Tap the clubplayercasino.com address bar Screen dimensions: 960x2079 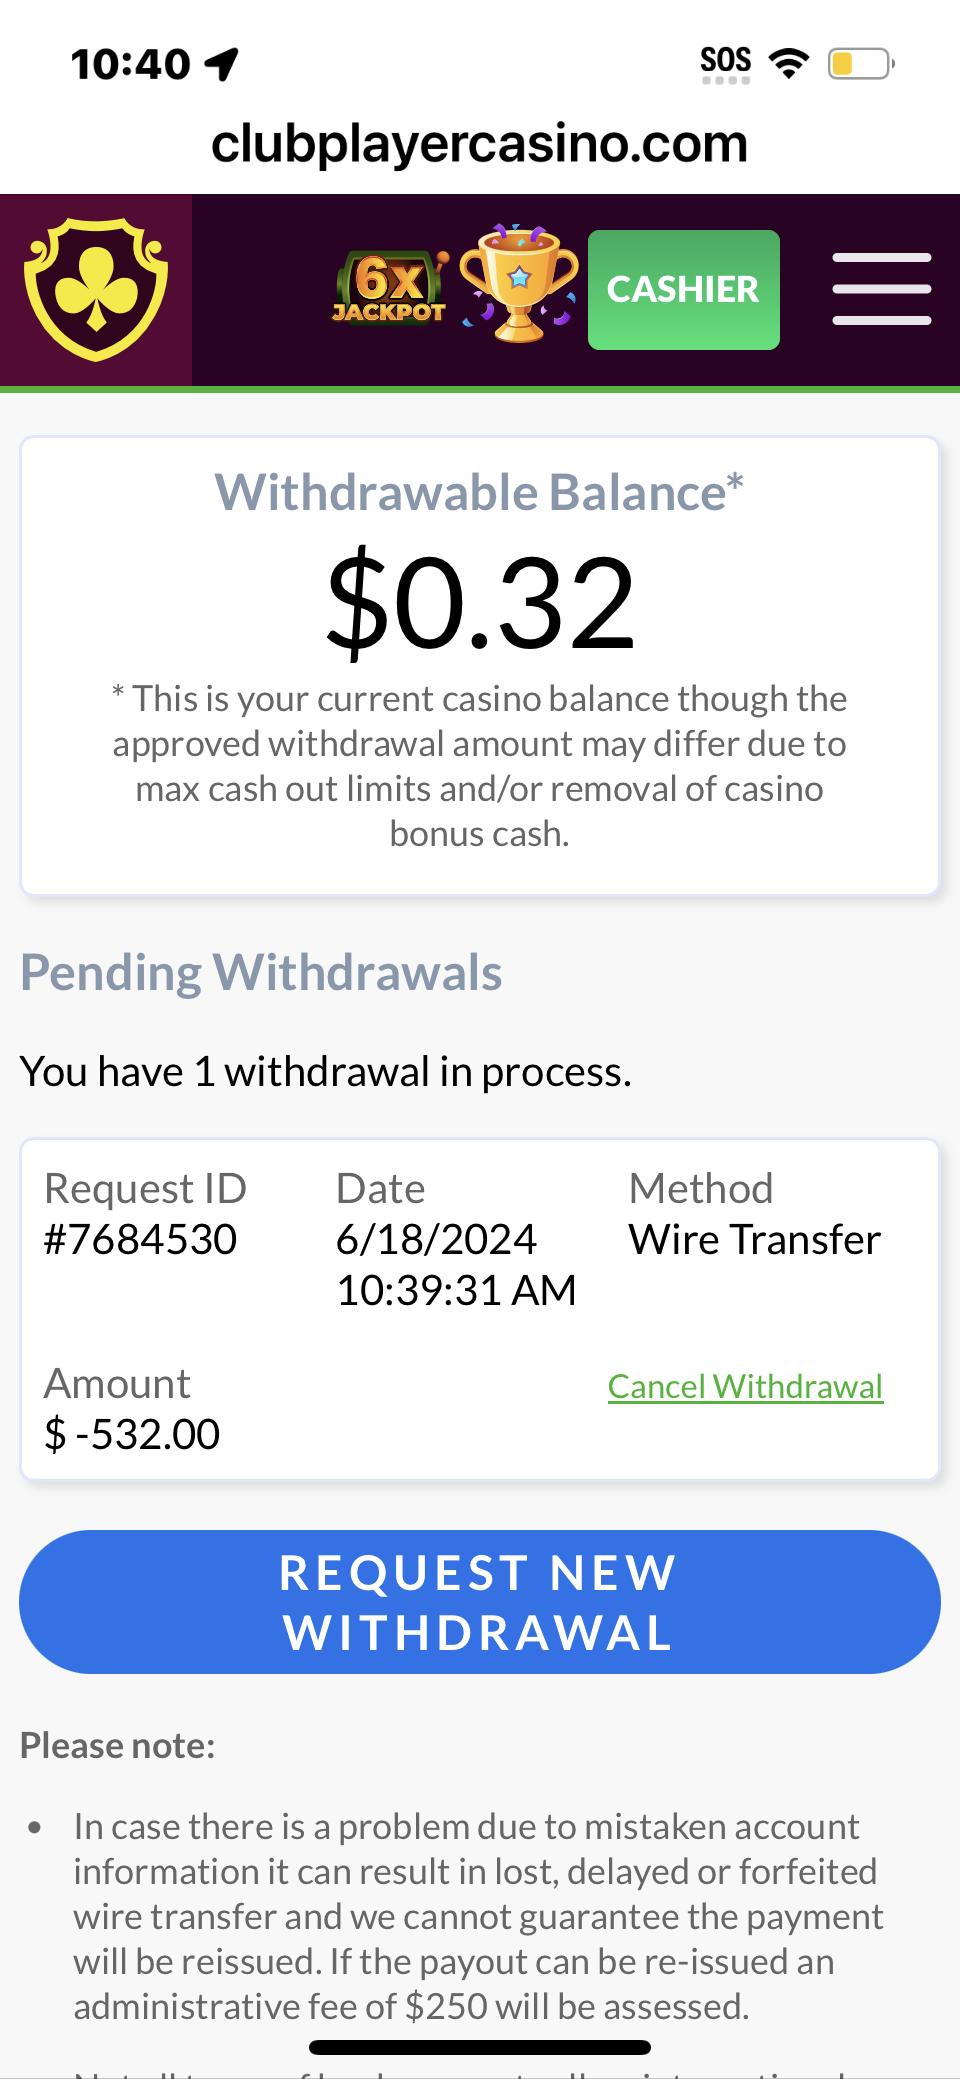(x=480, y=143)
